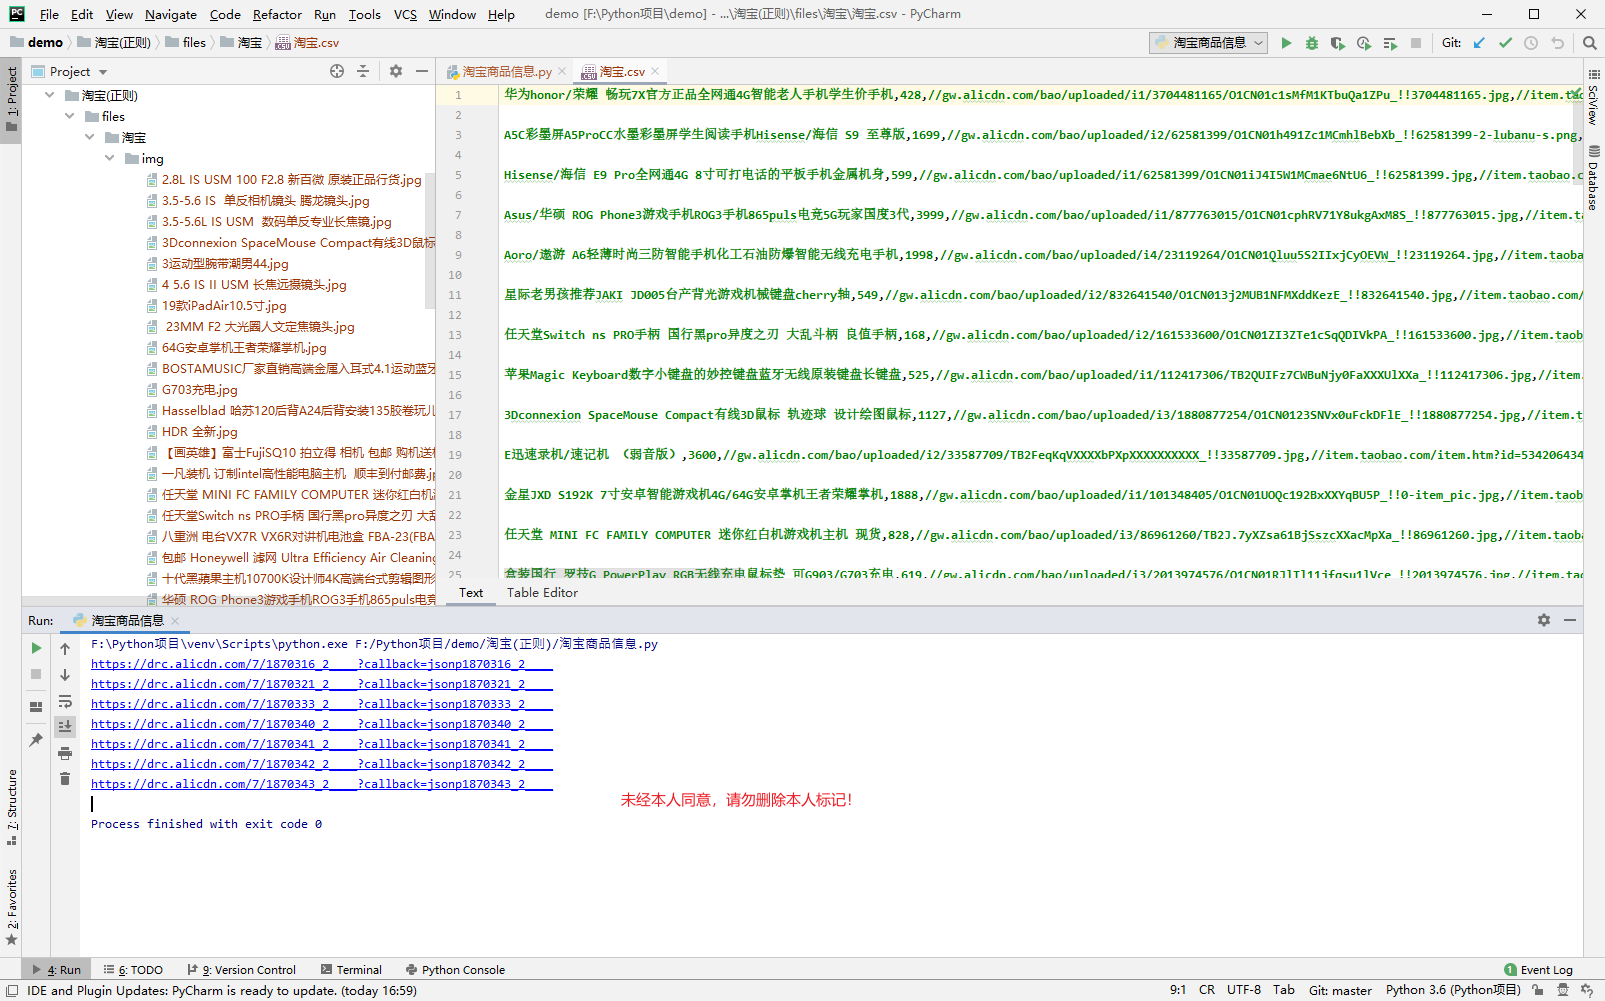Image resolution: width=1605 pixels, height=1001 pixels.
Task: Commit changes with Git green checkmark
Action: pos(1505,43)
